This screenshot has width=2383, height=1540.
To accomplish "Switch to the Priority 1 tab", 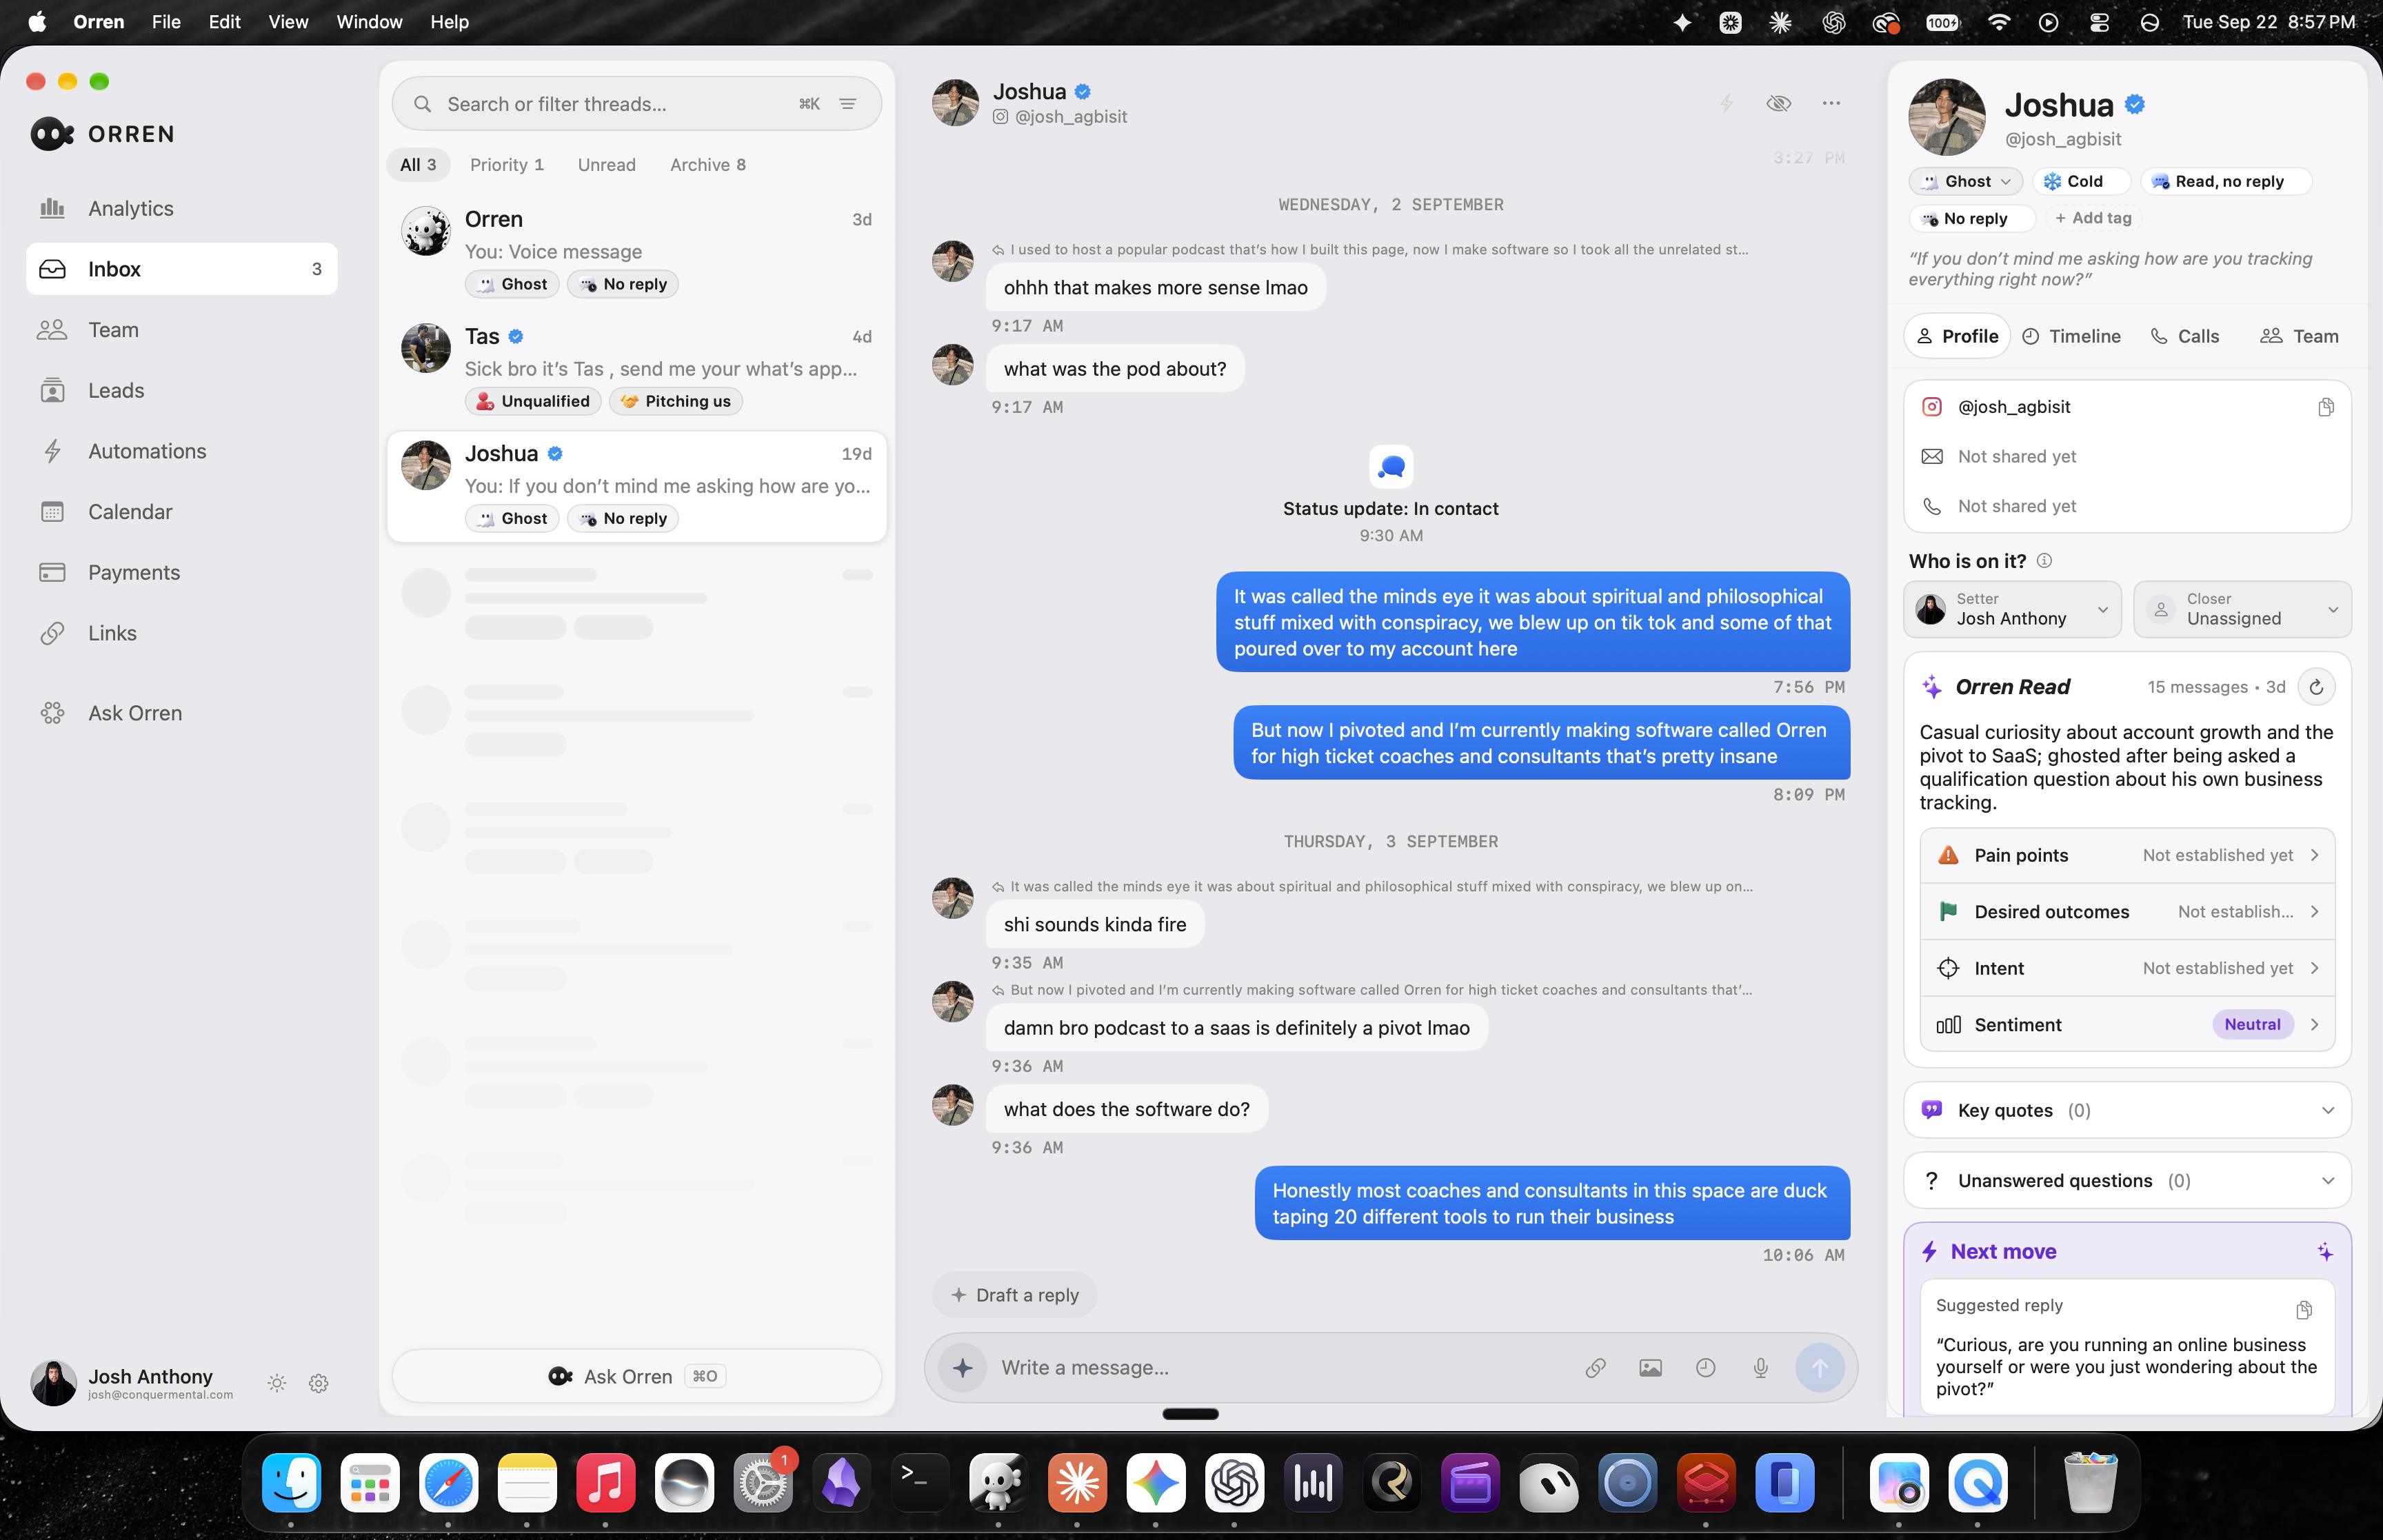I will (x=507, y=165).
